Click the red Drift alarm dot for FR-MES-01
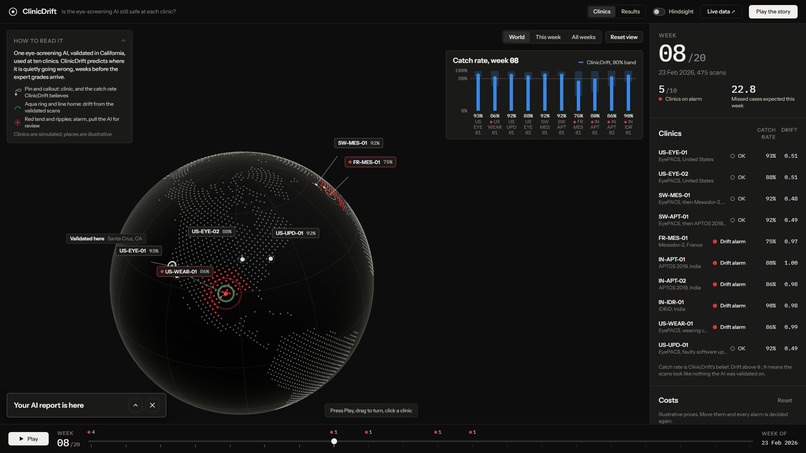 click(x=715, y=242)
